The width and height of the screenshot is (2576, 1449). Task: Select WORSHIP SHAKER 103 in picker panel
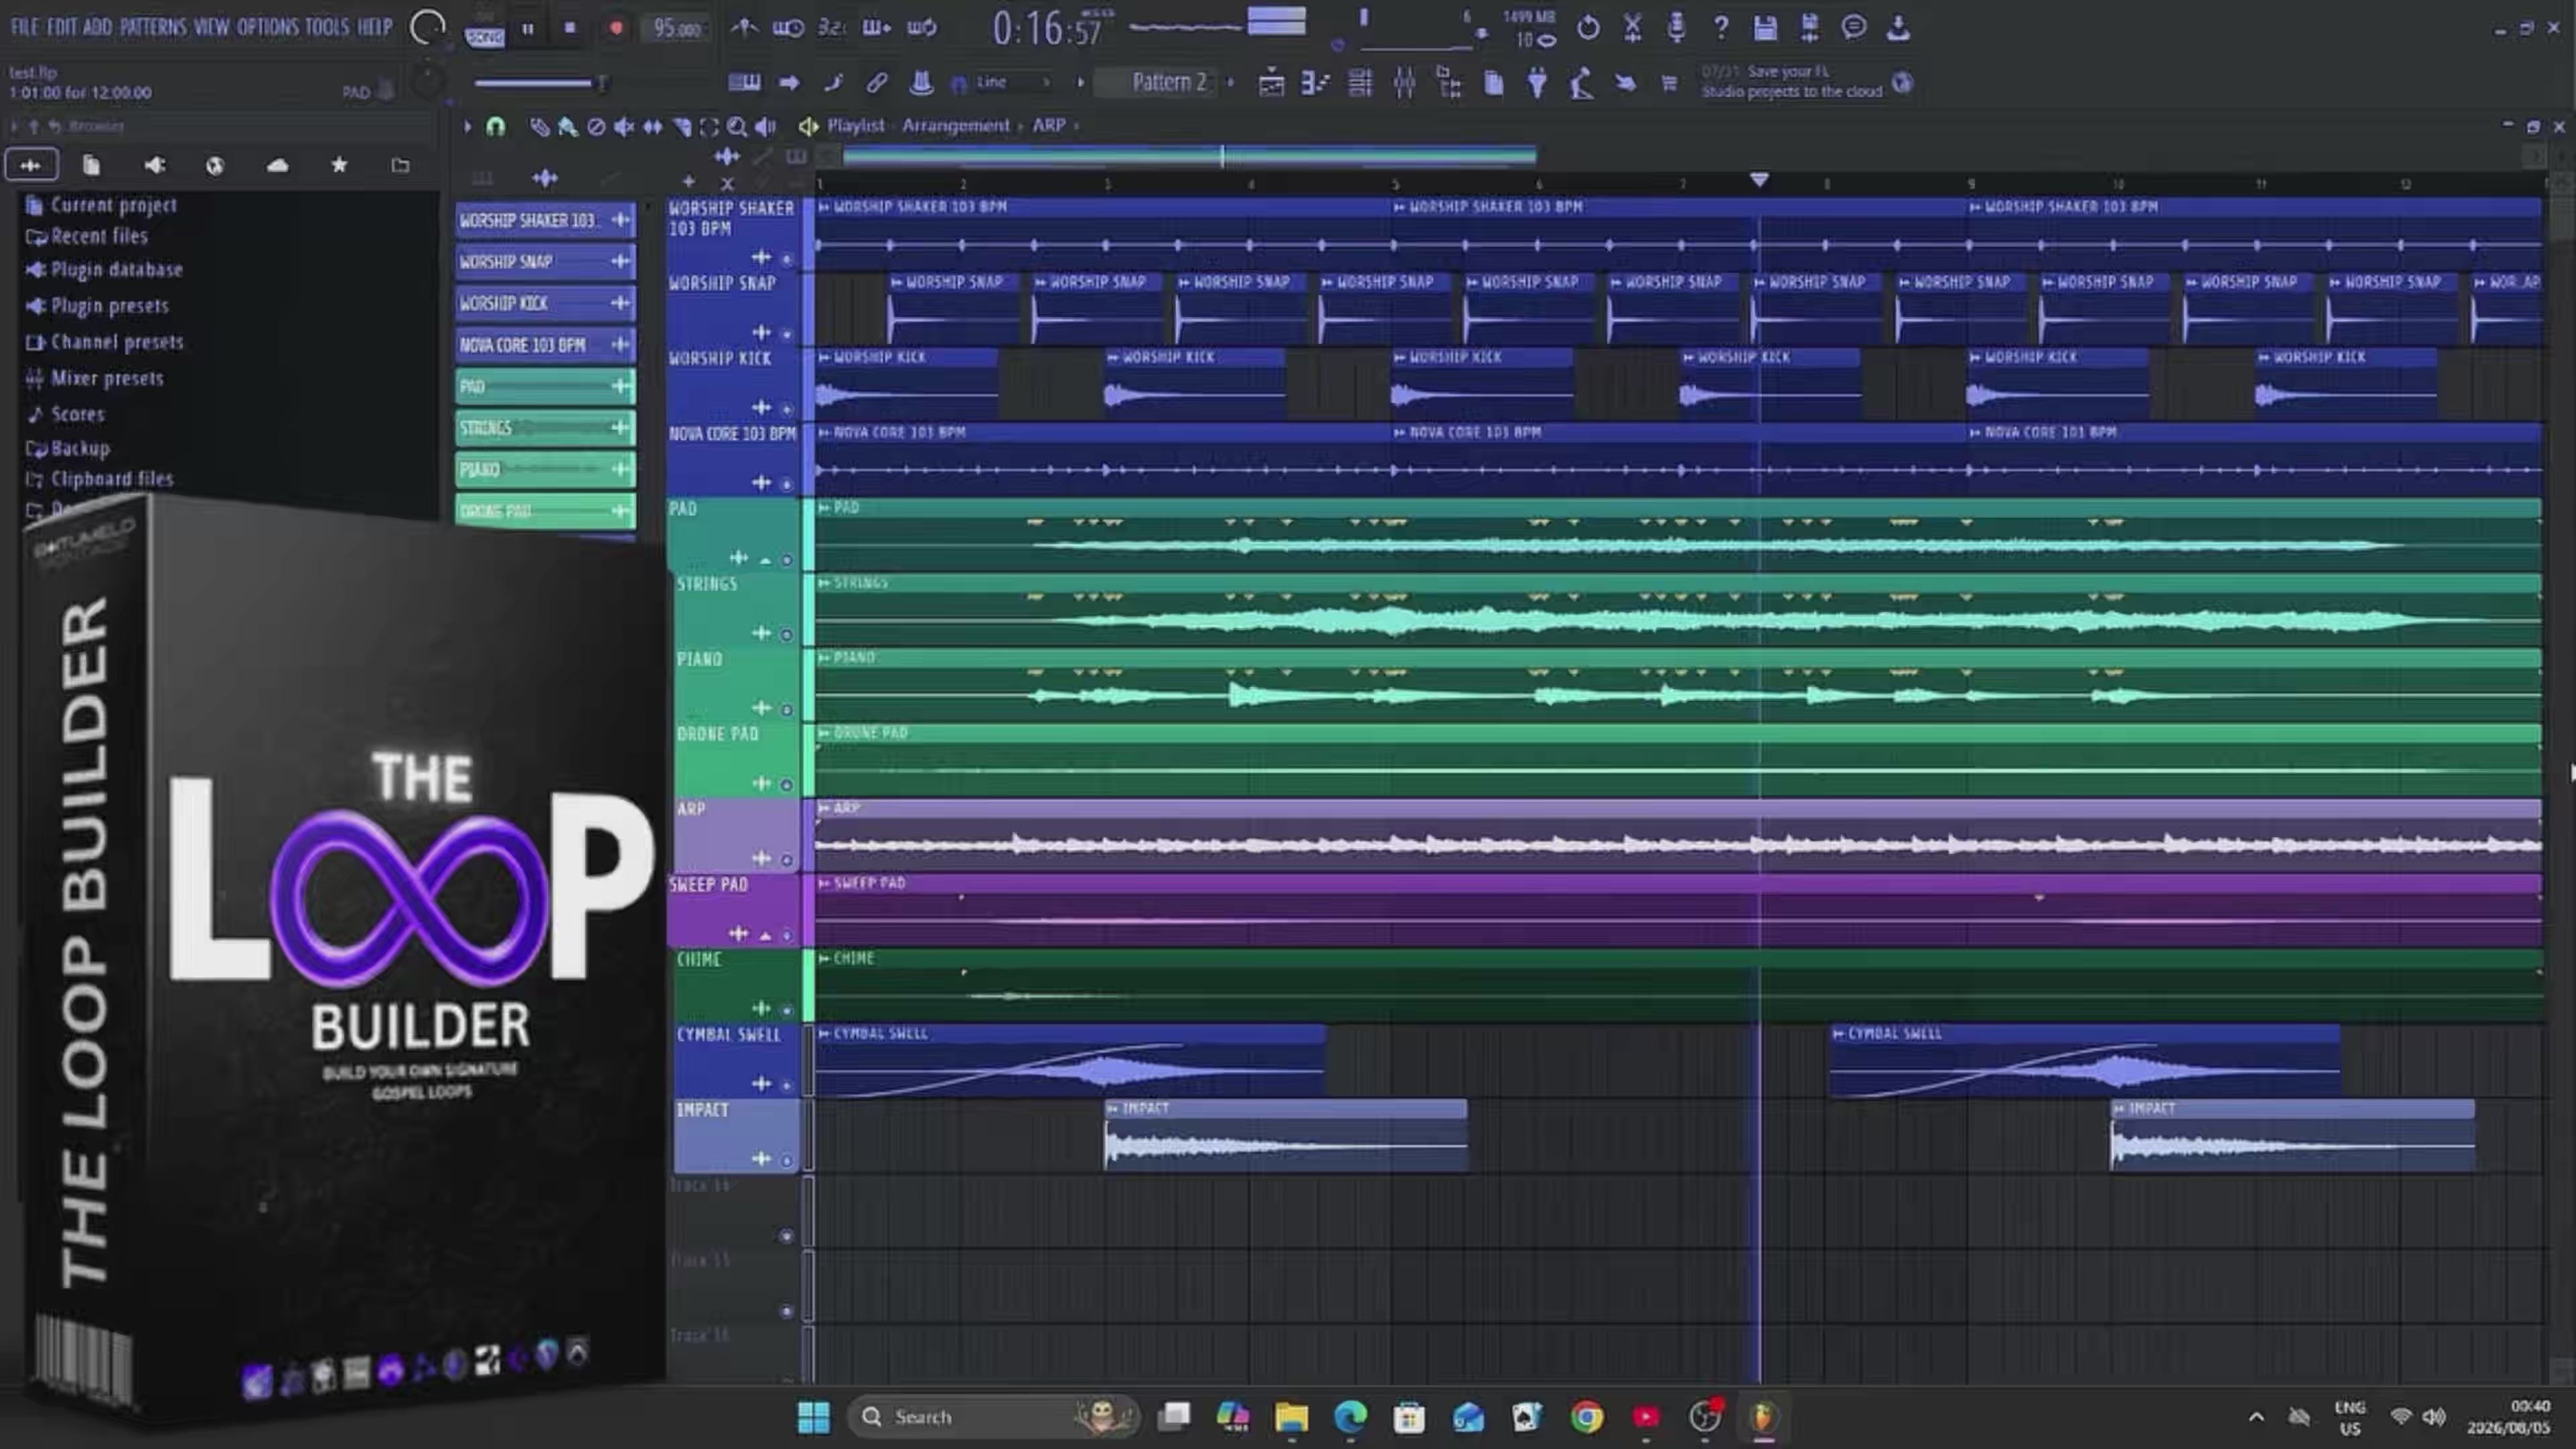click(545, 220)
